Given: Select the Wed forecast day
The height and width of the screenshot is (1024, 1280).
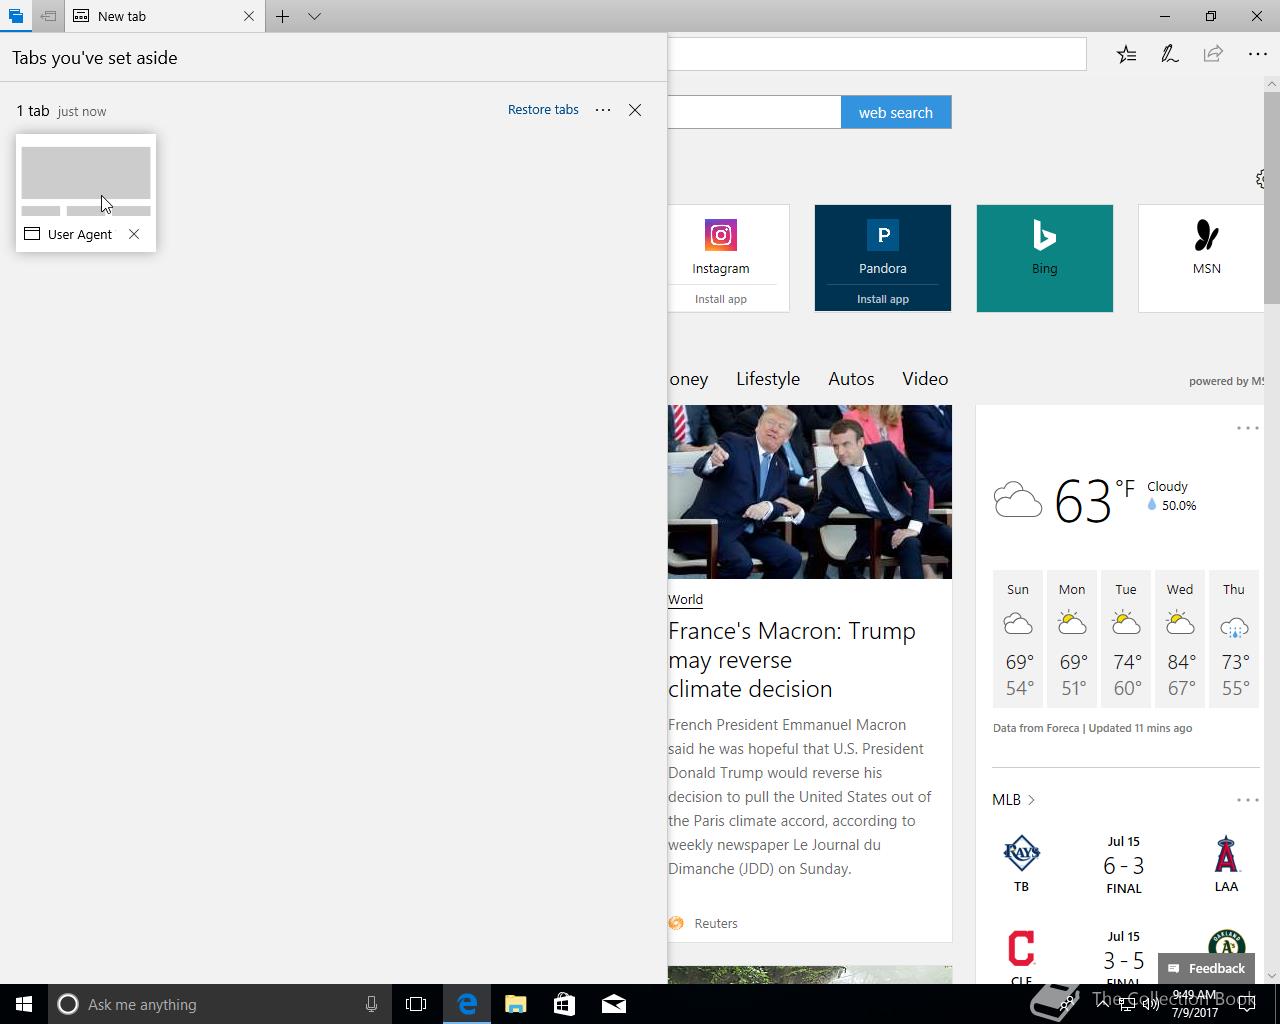Looking at the screenshot, I should [x=1180, y=637].
